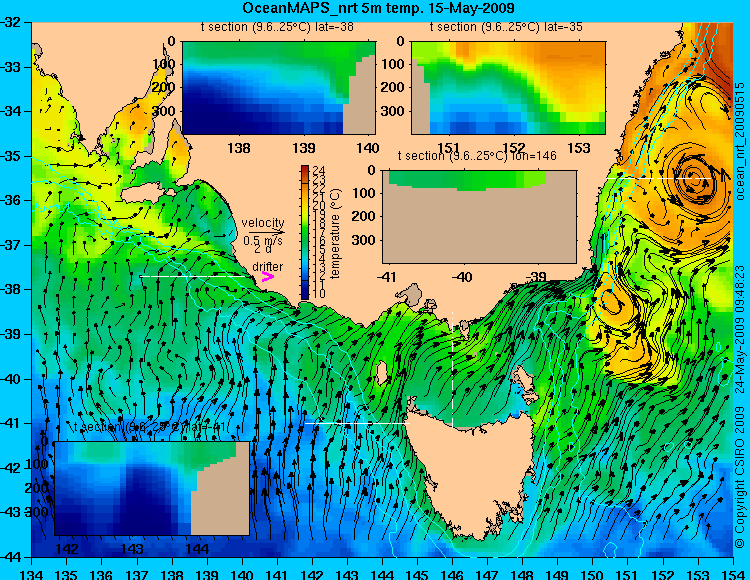Open the lat=-38 temperature section inset plot
Image resolution: width=750 pixels, height=580 pixels.
coord(279,88)
